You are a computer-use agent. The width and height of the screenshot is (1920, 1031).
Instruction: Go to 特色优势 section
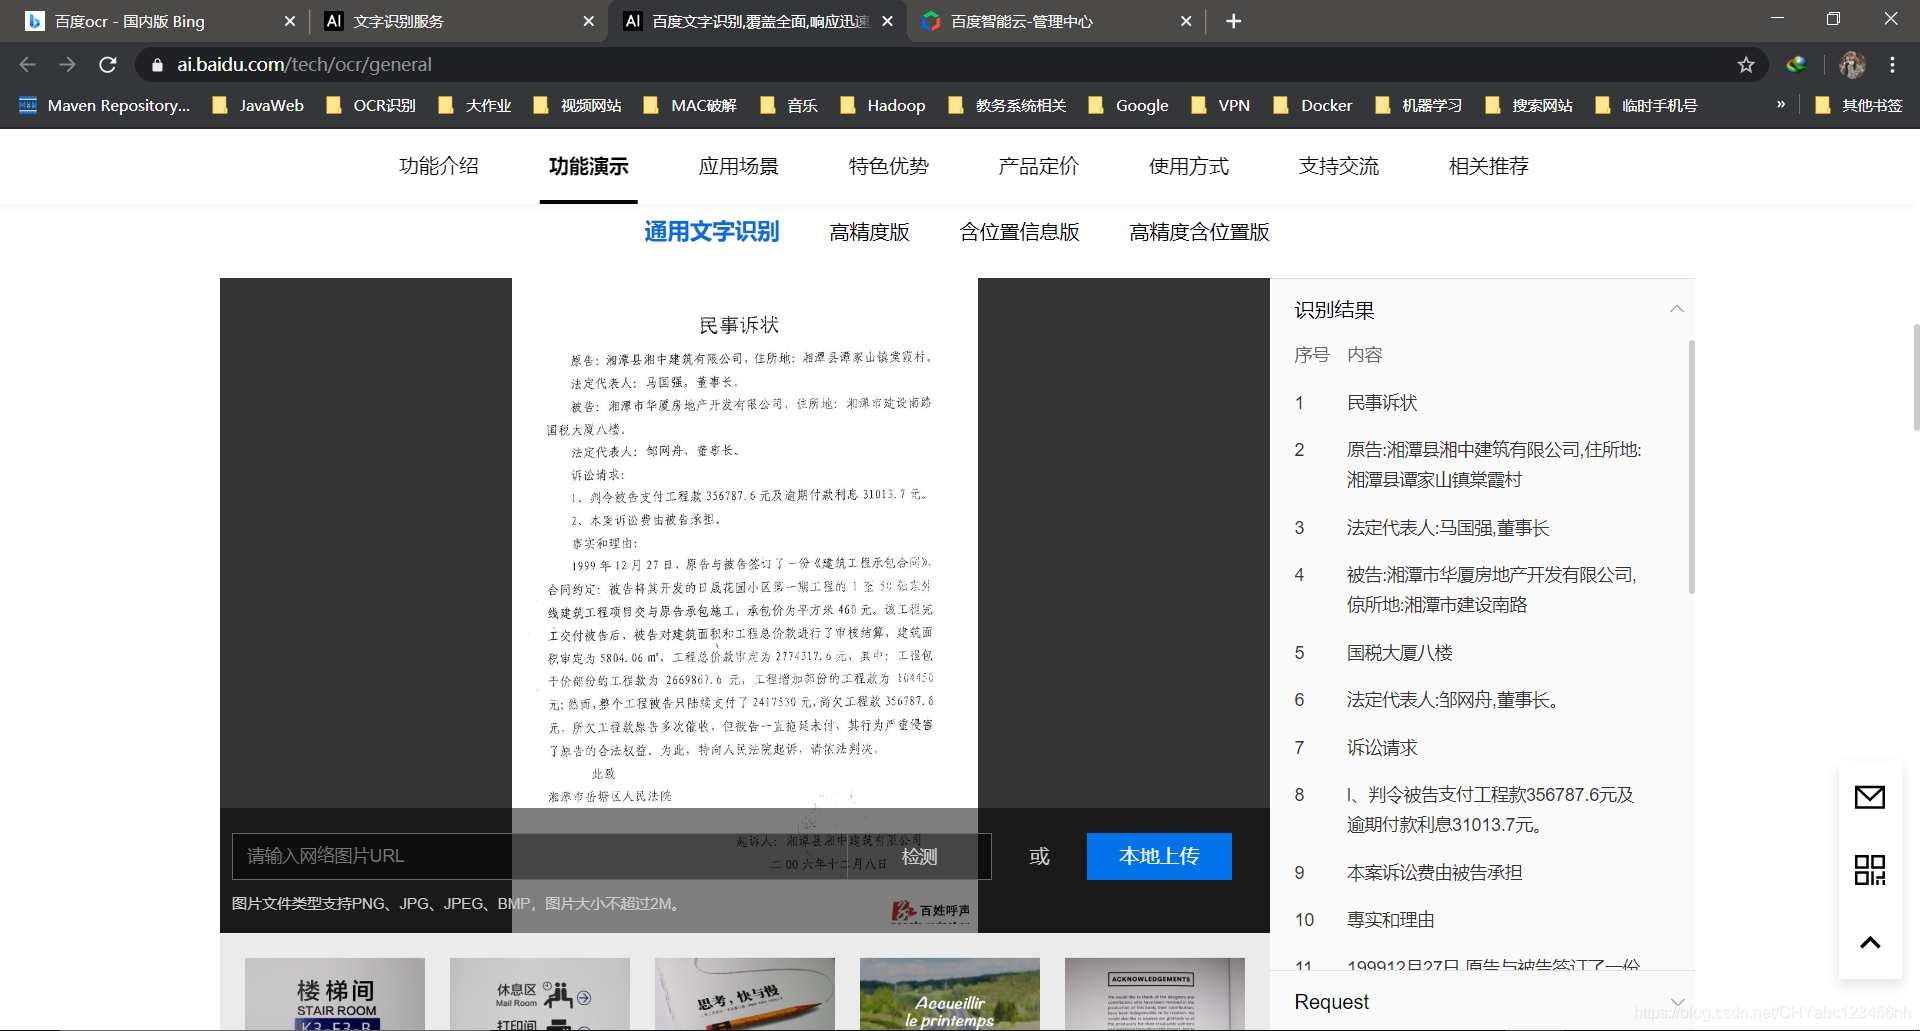[x=888, y=166]
